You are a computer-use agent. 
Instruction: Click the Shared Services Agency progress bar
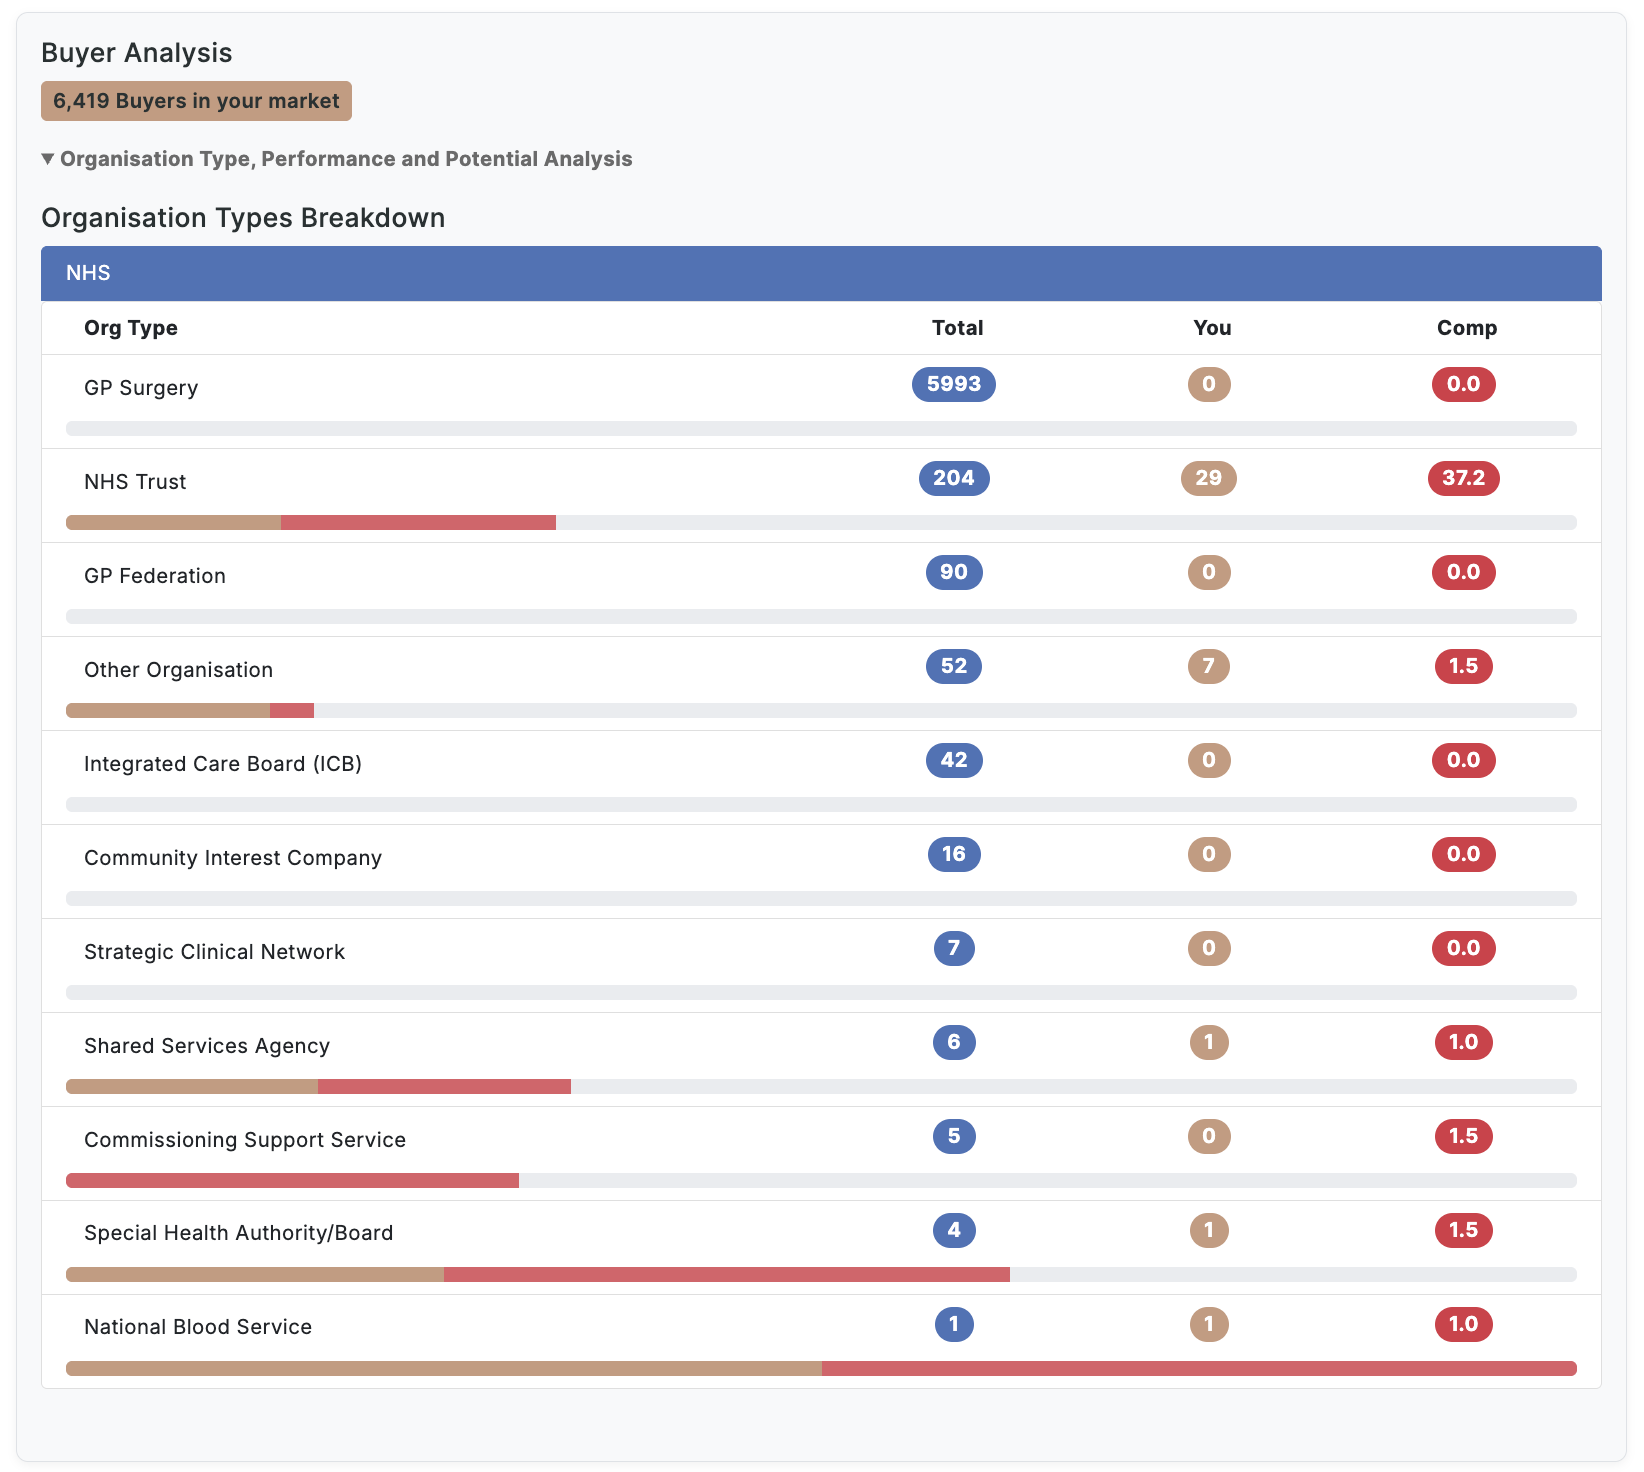(x=821, y=1087)
